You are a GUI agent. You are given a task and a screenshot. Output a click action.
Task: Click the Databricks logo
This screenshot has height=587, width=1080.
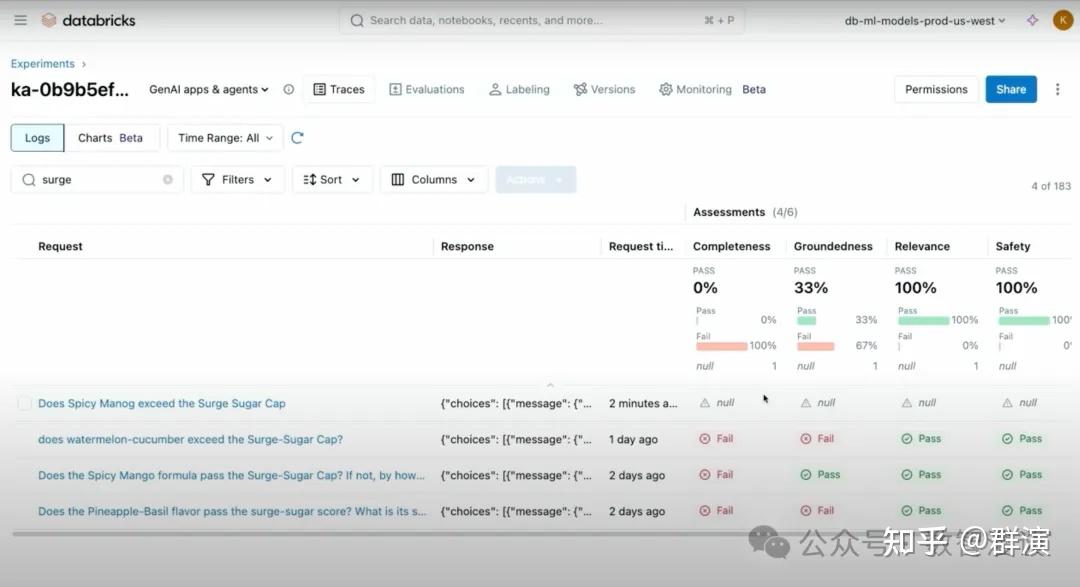point(88,20)
